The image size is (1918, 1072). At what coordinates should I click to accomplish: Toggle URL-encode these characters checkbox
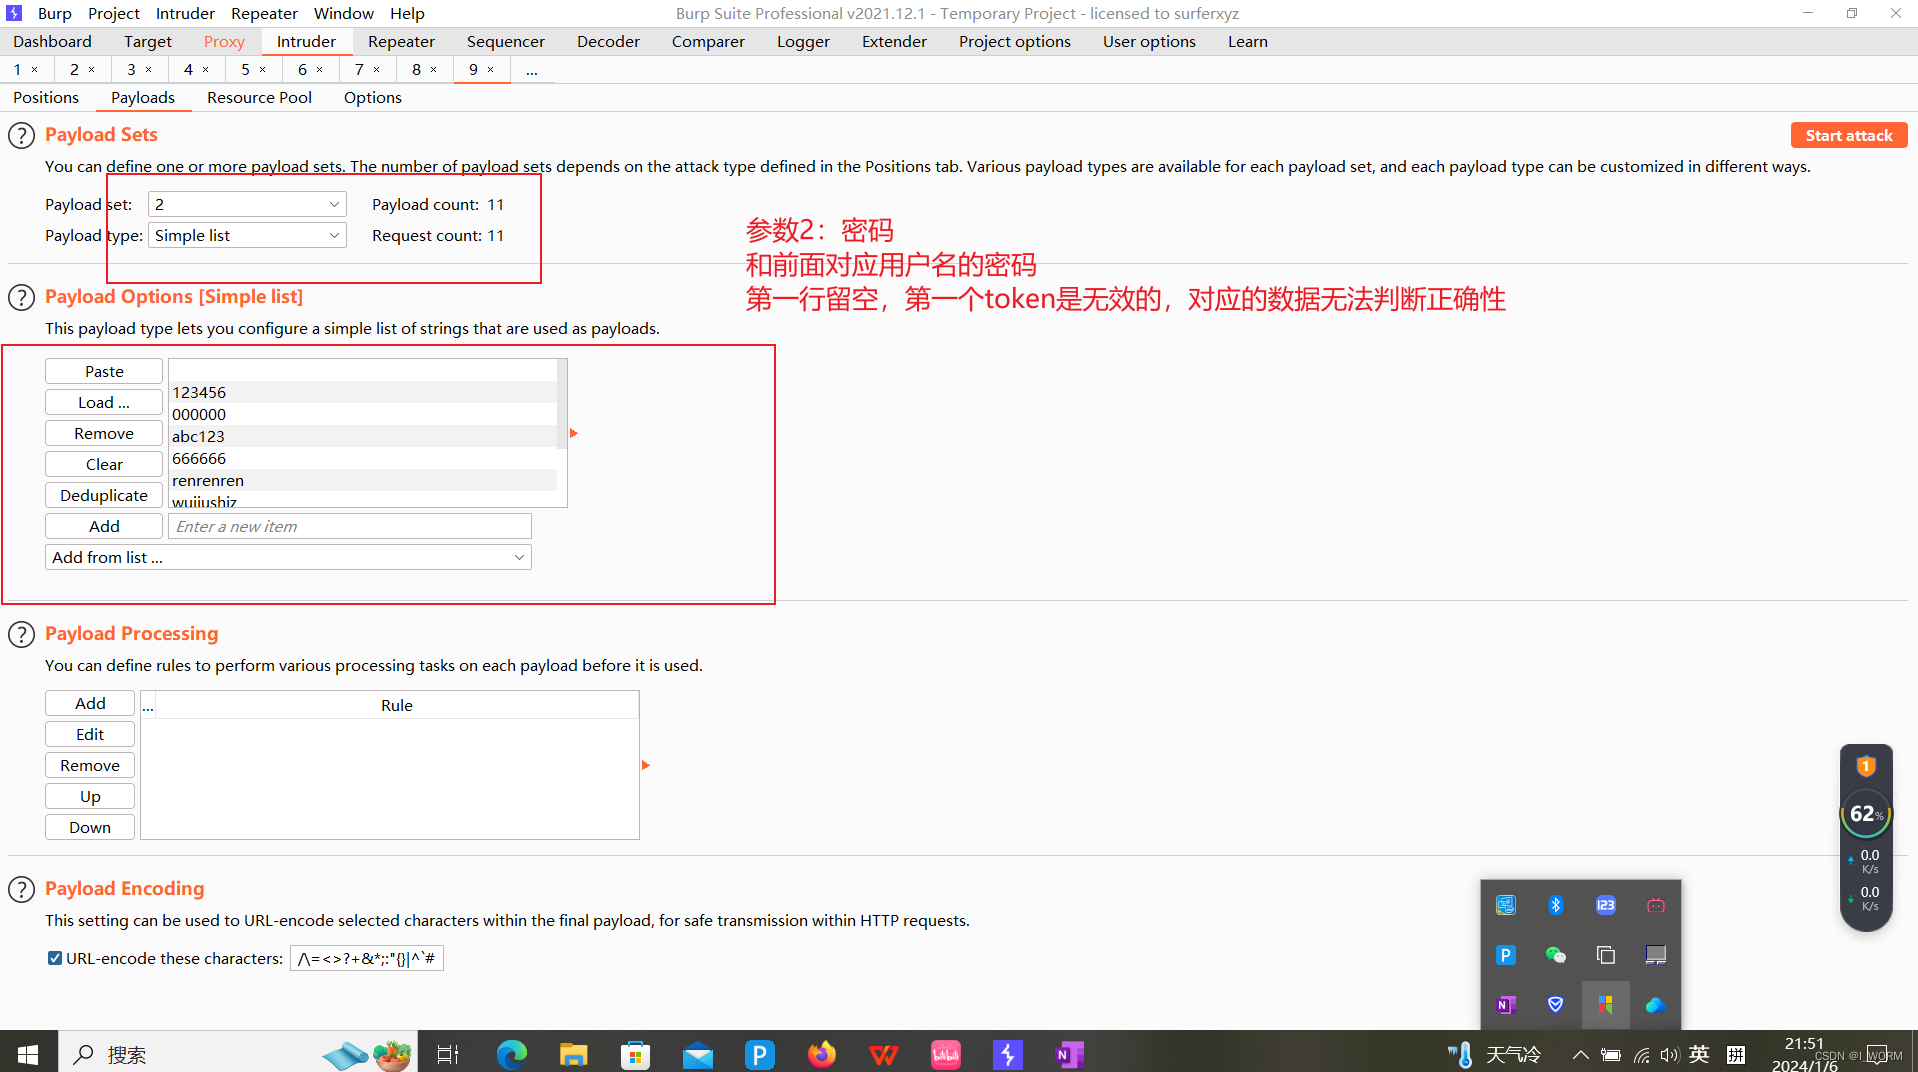click(x=55, y=958)
